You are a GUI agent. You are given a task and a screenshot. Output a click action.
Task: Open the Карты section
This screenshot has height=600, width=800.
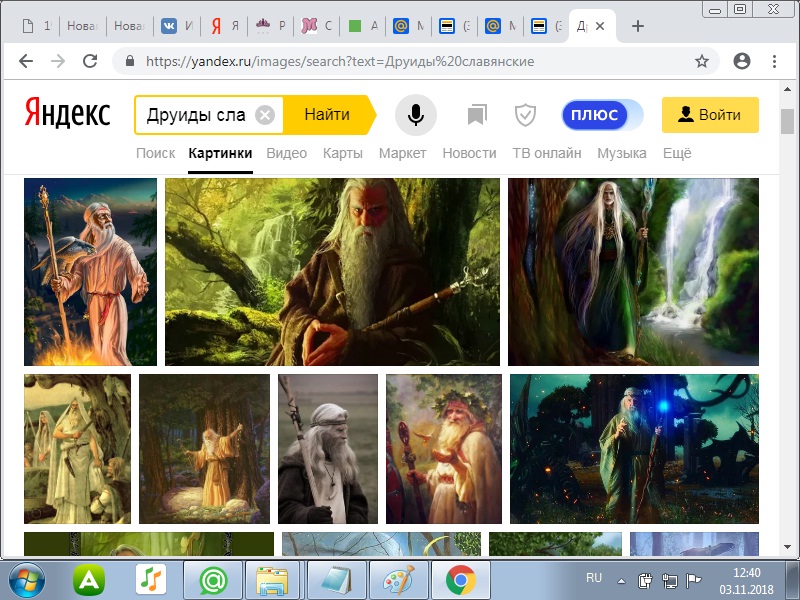343,153
